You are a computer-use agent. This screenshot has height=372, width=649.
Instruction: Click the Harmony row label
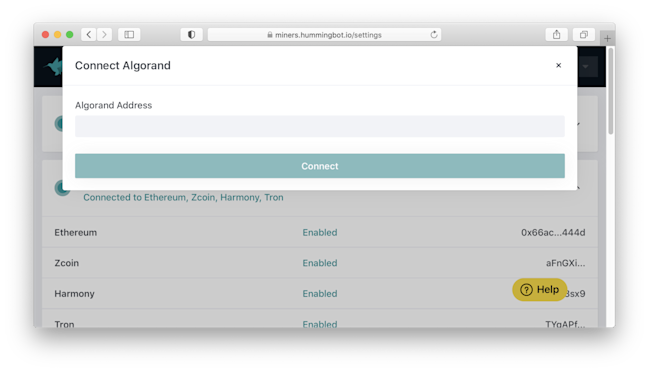coord(75,294)
